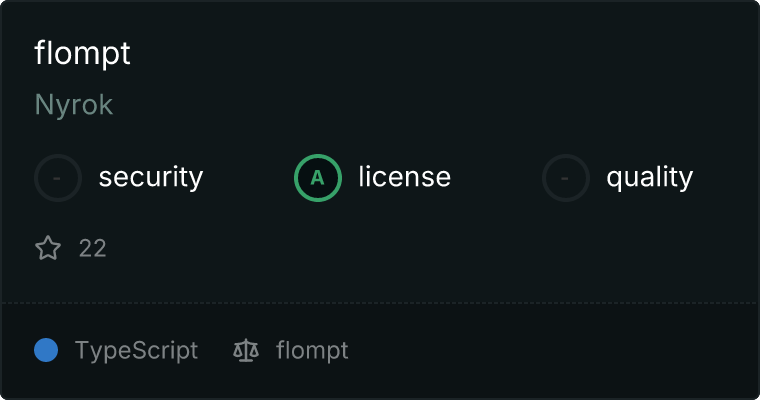The image size is (760, 400).
Task: Click the dashed divider above the footer
Action: (x=380, y=303)
